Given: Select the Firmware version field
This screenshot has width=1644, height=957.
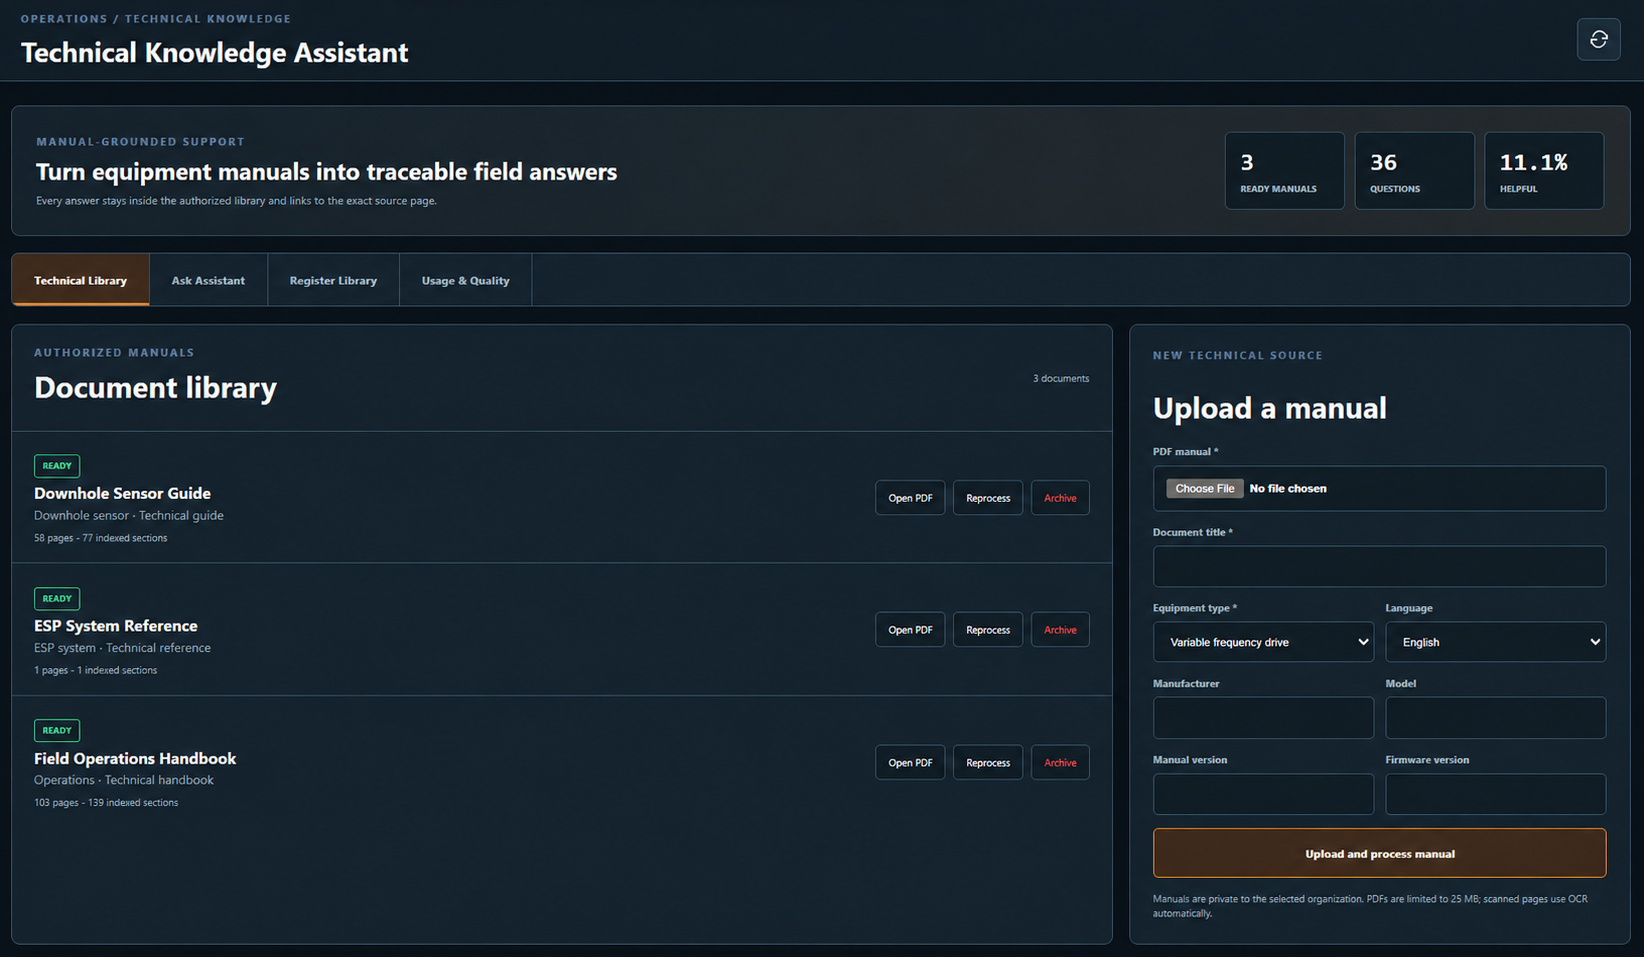Looking at the screenshot, I should click(1495, 794).
